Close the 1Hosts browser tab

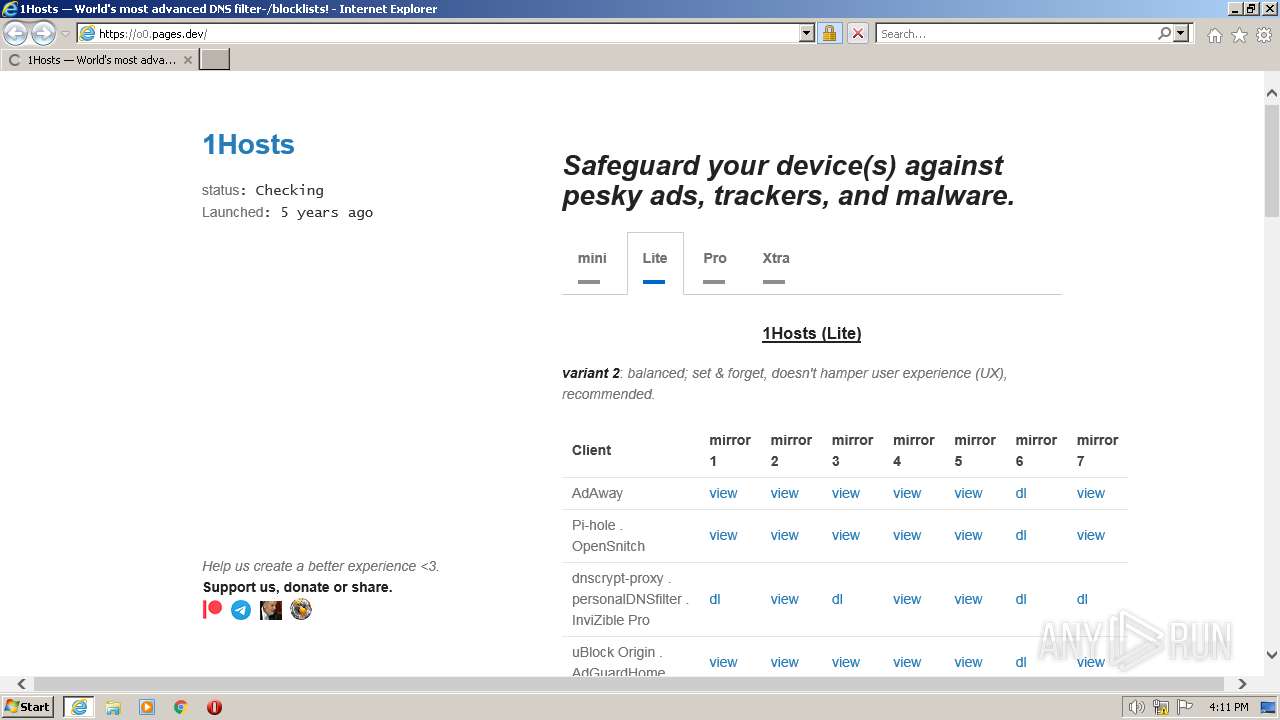coord(187,60)
